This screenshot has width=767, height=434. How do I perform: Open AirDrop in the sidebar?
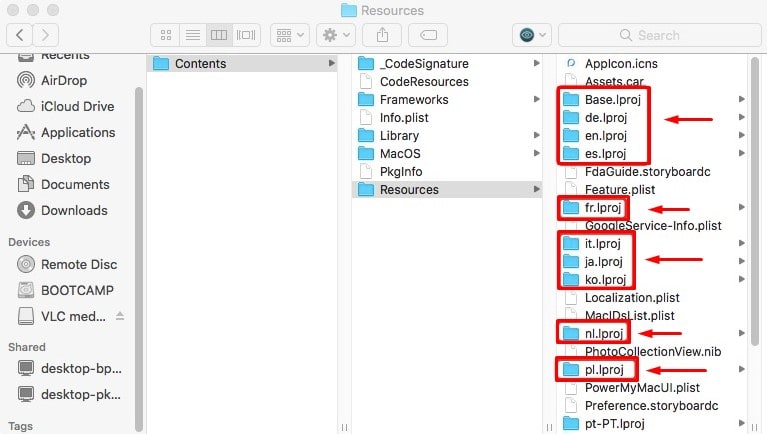pos(64,80)
